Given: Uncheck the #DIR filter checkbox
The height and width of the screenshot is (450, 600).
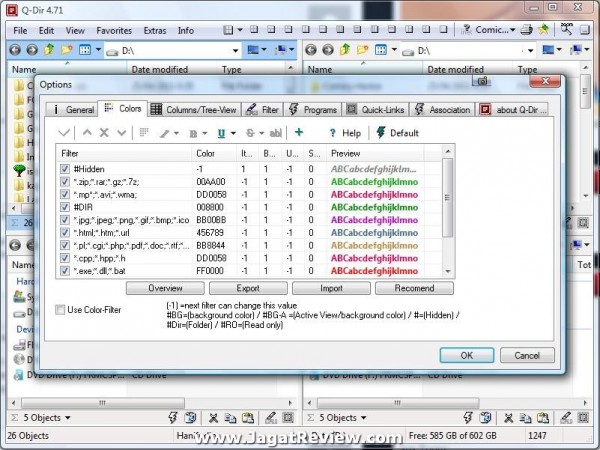Looking at the screenshot, I should click(65, 207).
